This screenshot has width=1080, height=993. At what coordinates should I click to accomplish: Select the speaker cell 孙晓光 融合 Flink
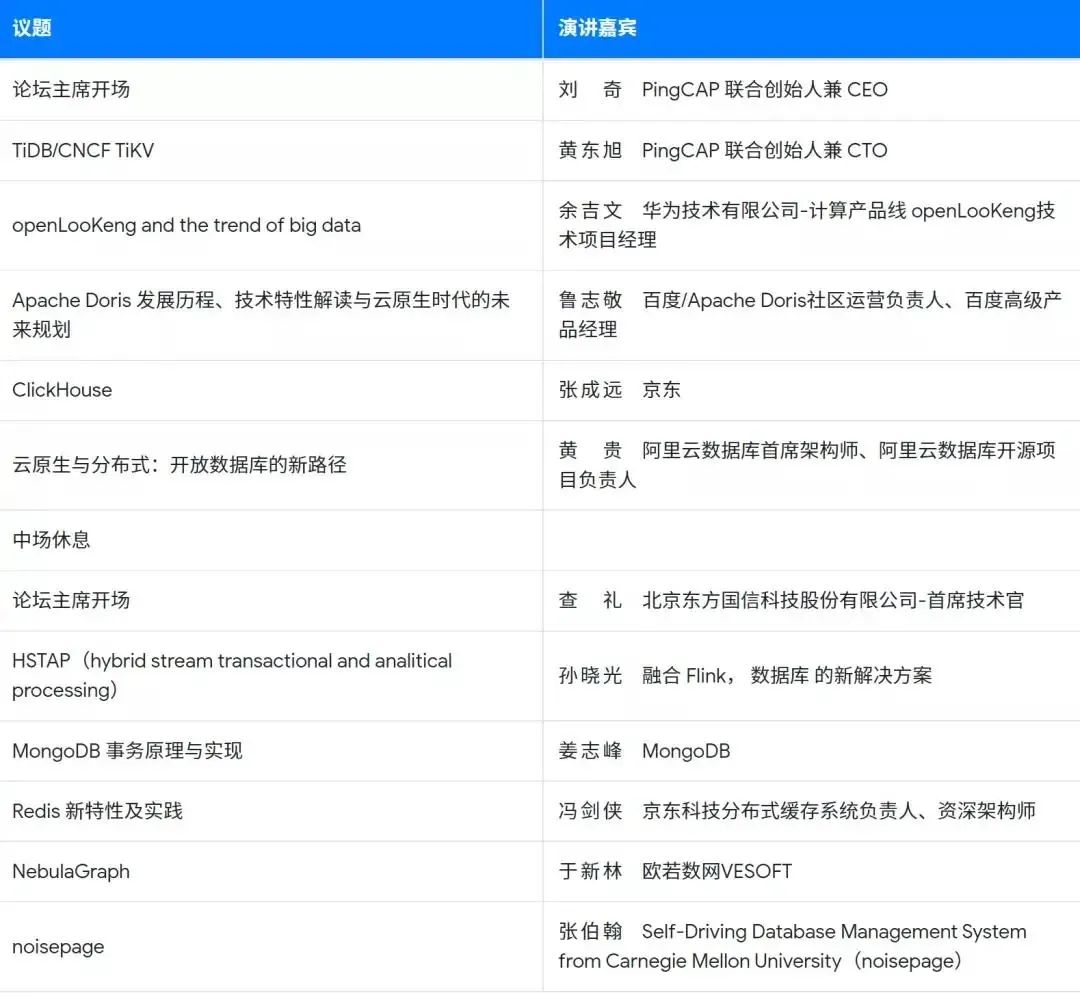811,676
